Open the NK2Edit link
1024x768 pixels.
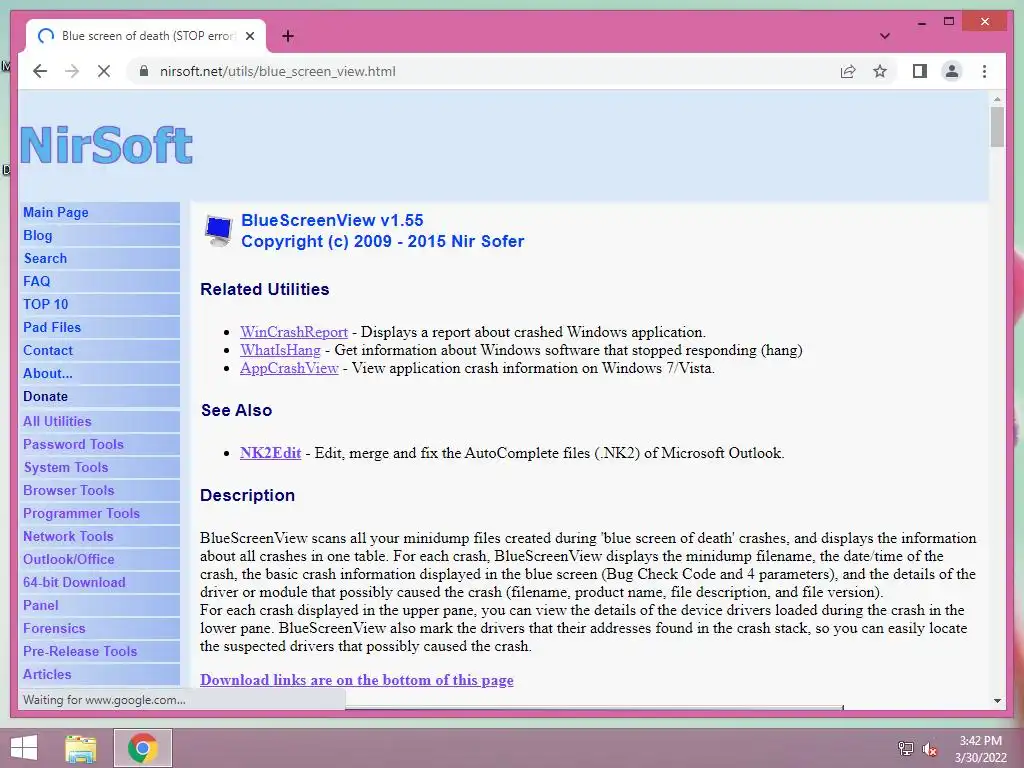[x=270, y=453]
